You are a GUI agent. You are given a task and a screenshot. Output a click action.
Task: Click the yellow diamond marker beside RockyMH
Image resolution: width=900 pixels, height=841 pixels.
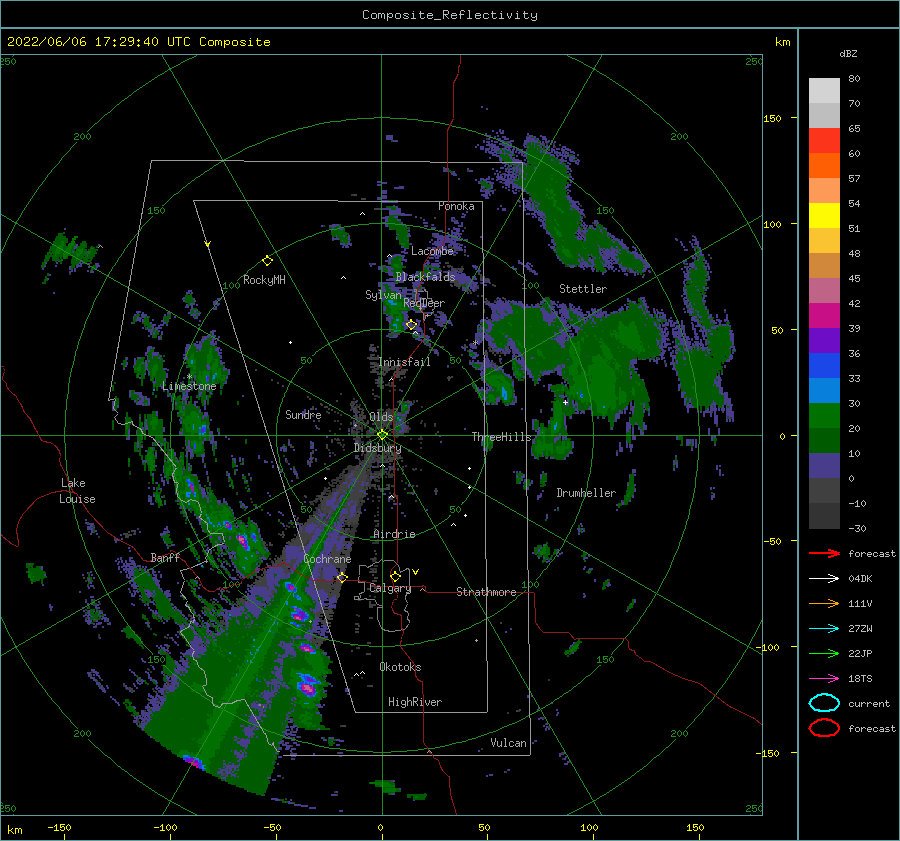[267, 261]
